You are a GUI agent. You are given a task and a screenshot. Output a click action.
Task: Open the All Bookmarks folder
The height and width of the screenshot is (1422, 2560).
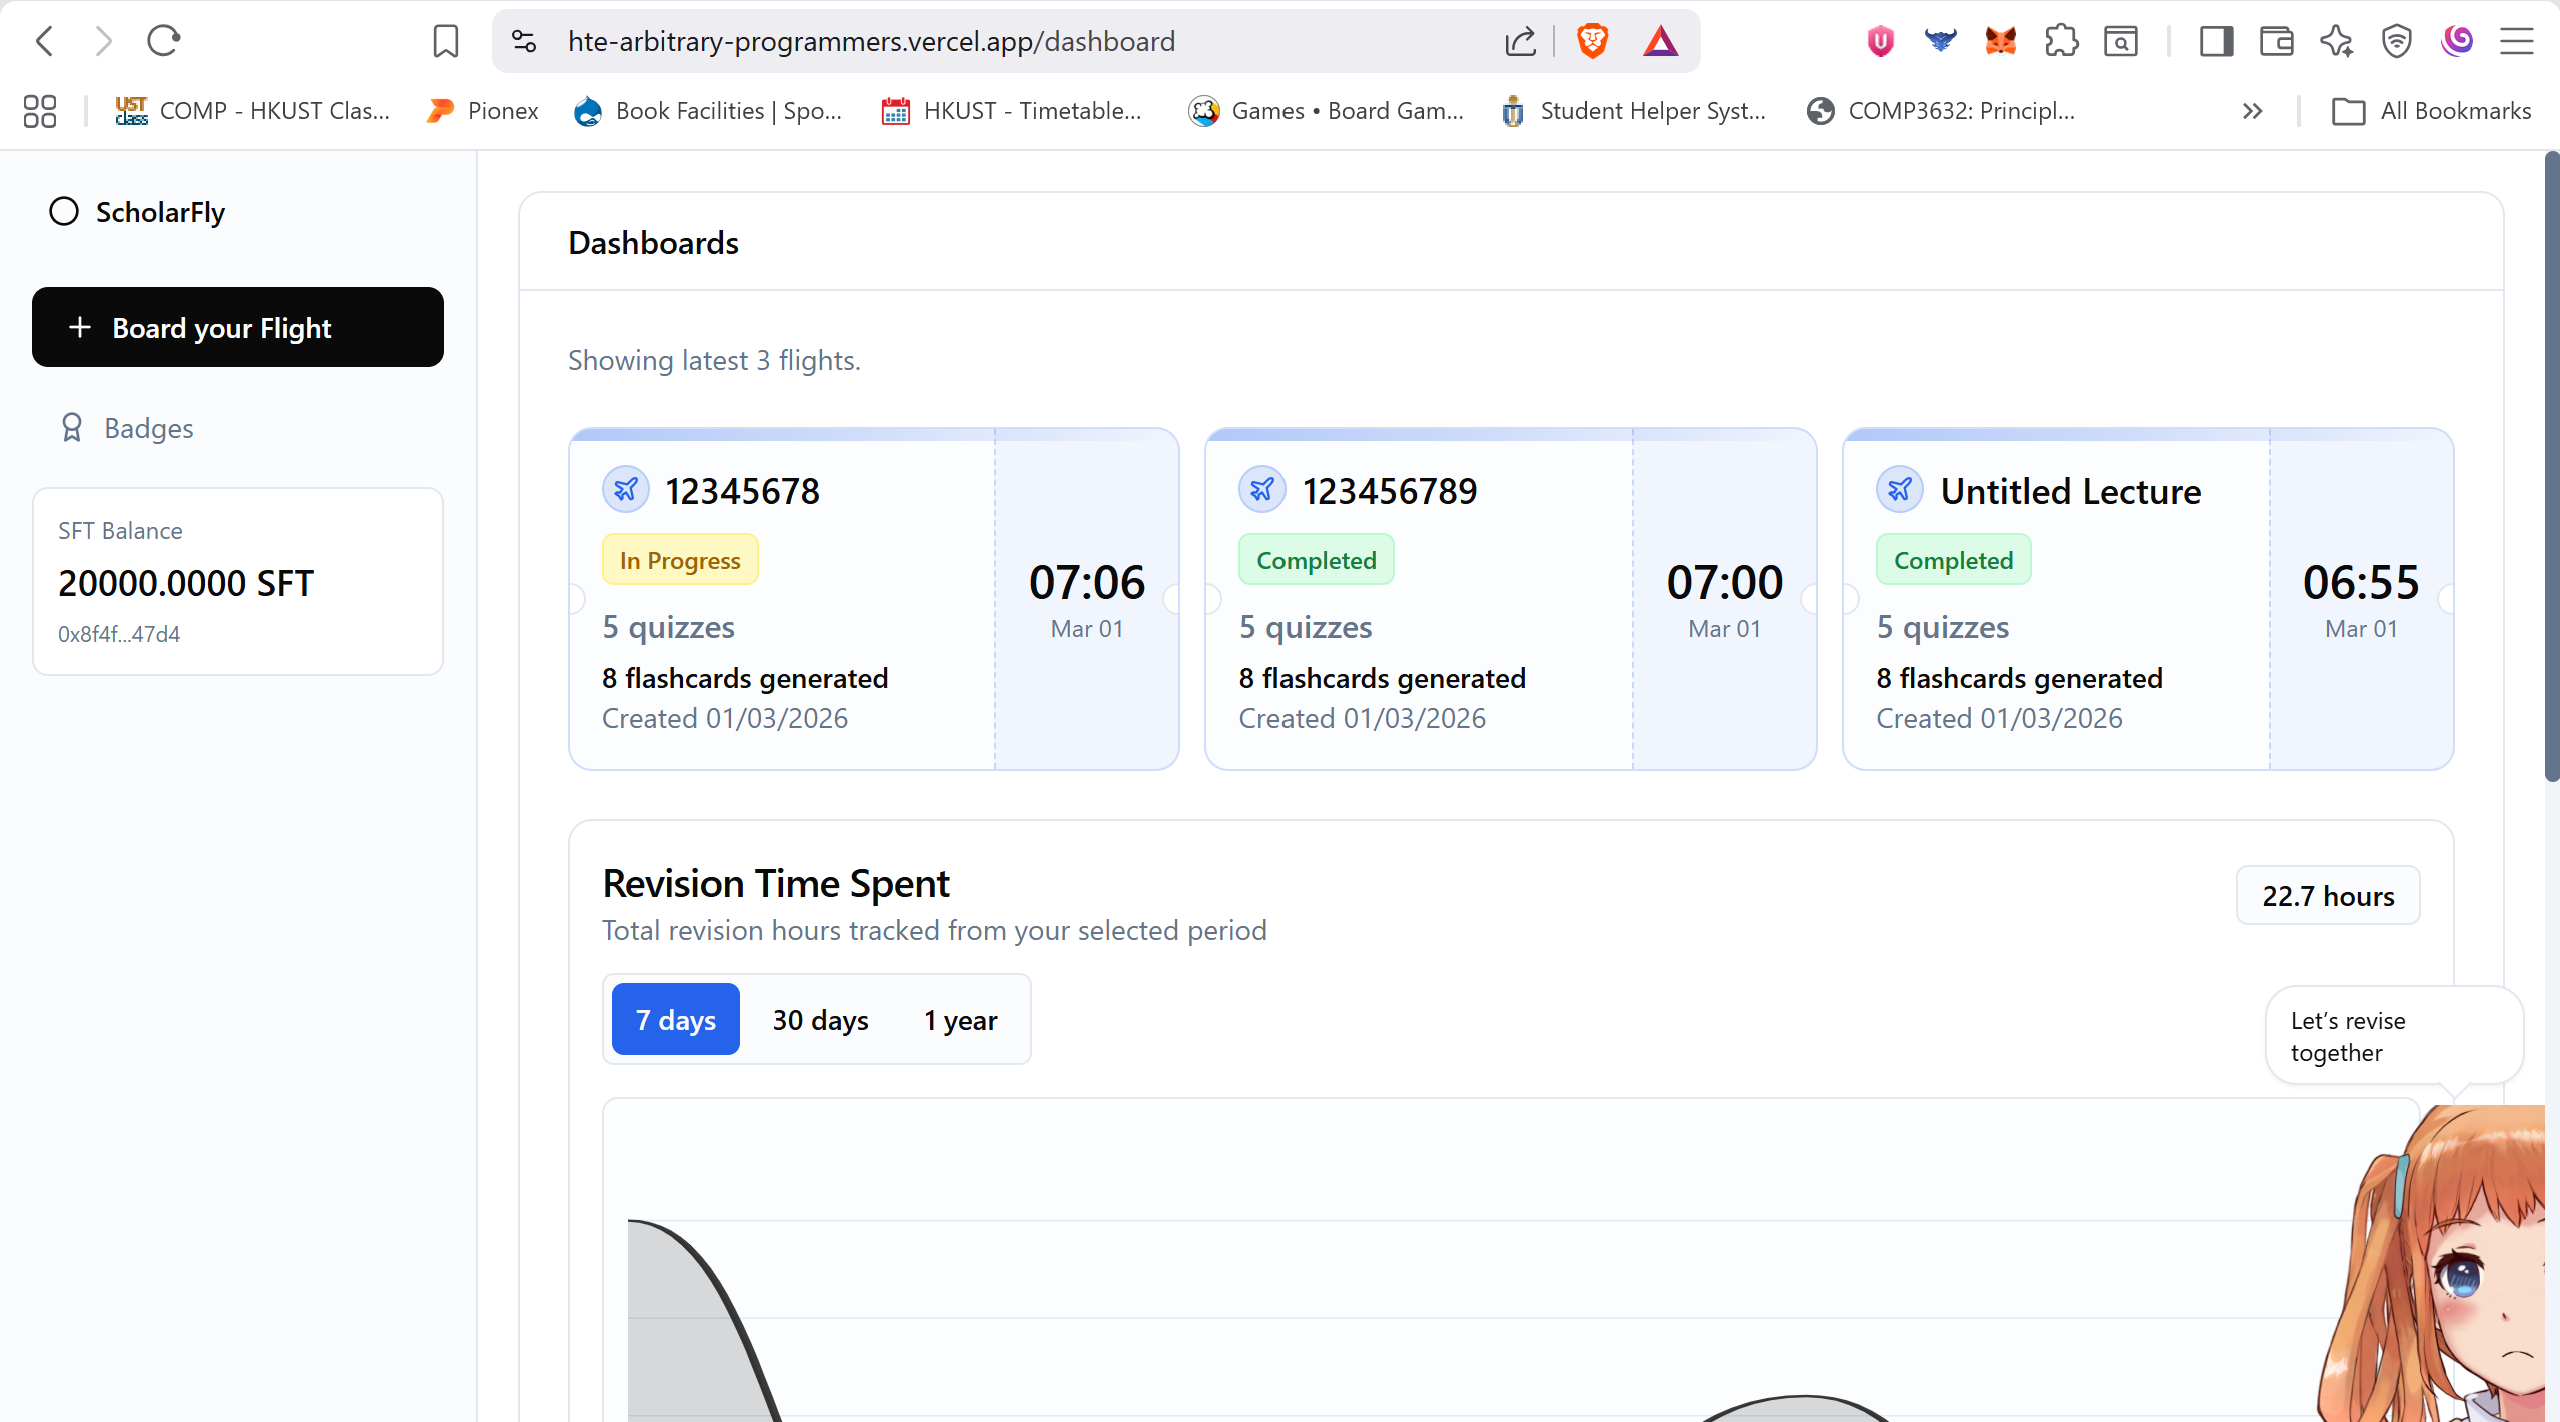click(2432, 111)
